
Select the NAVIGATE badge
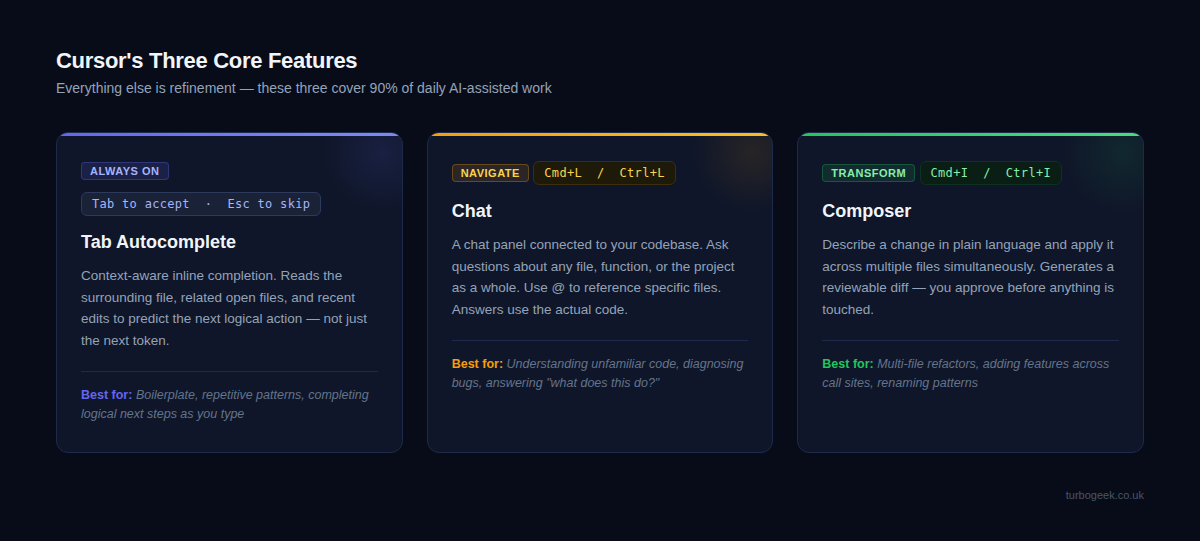coord(490,173)
